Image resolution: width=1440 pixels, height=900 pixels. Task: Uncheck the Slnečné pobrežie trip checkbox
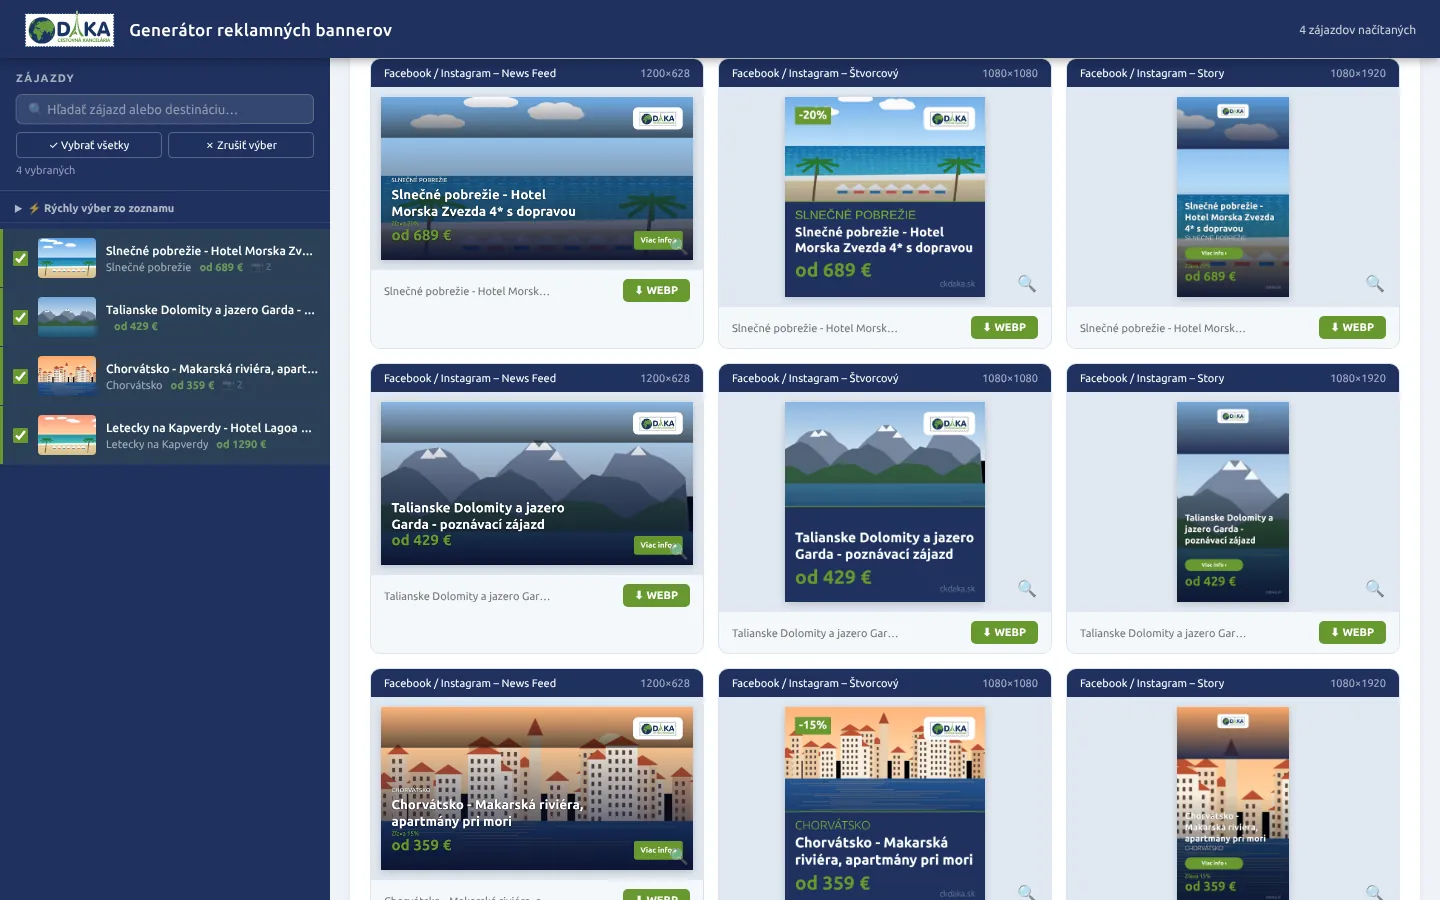pos(20,258)
